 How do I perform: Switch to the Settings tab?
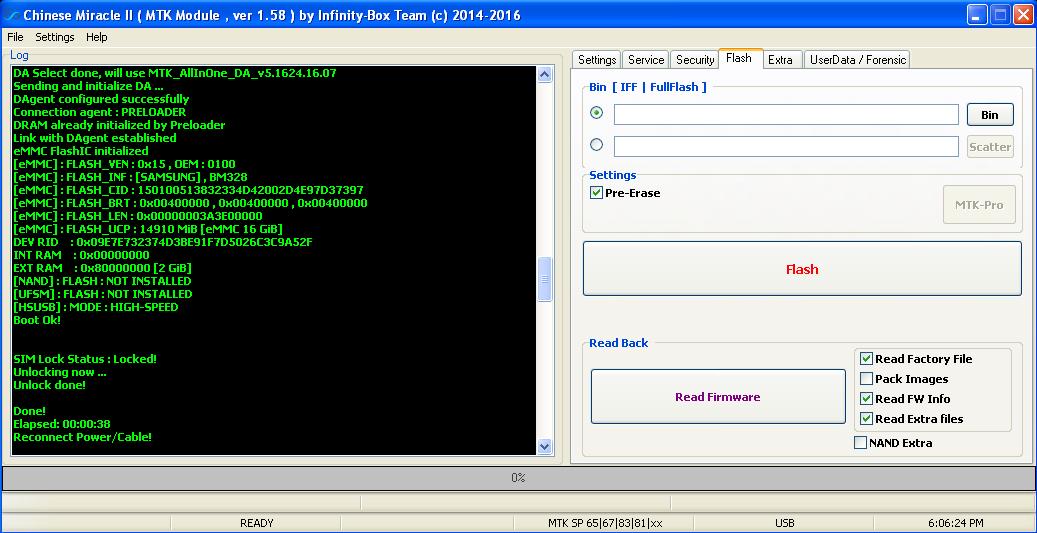pyautogui.click(x=597, y=60)
